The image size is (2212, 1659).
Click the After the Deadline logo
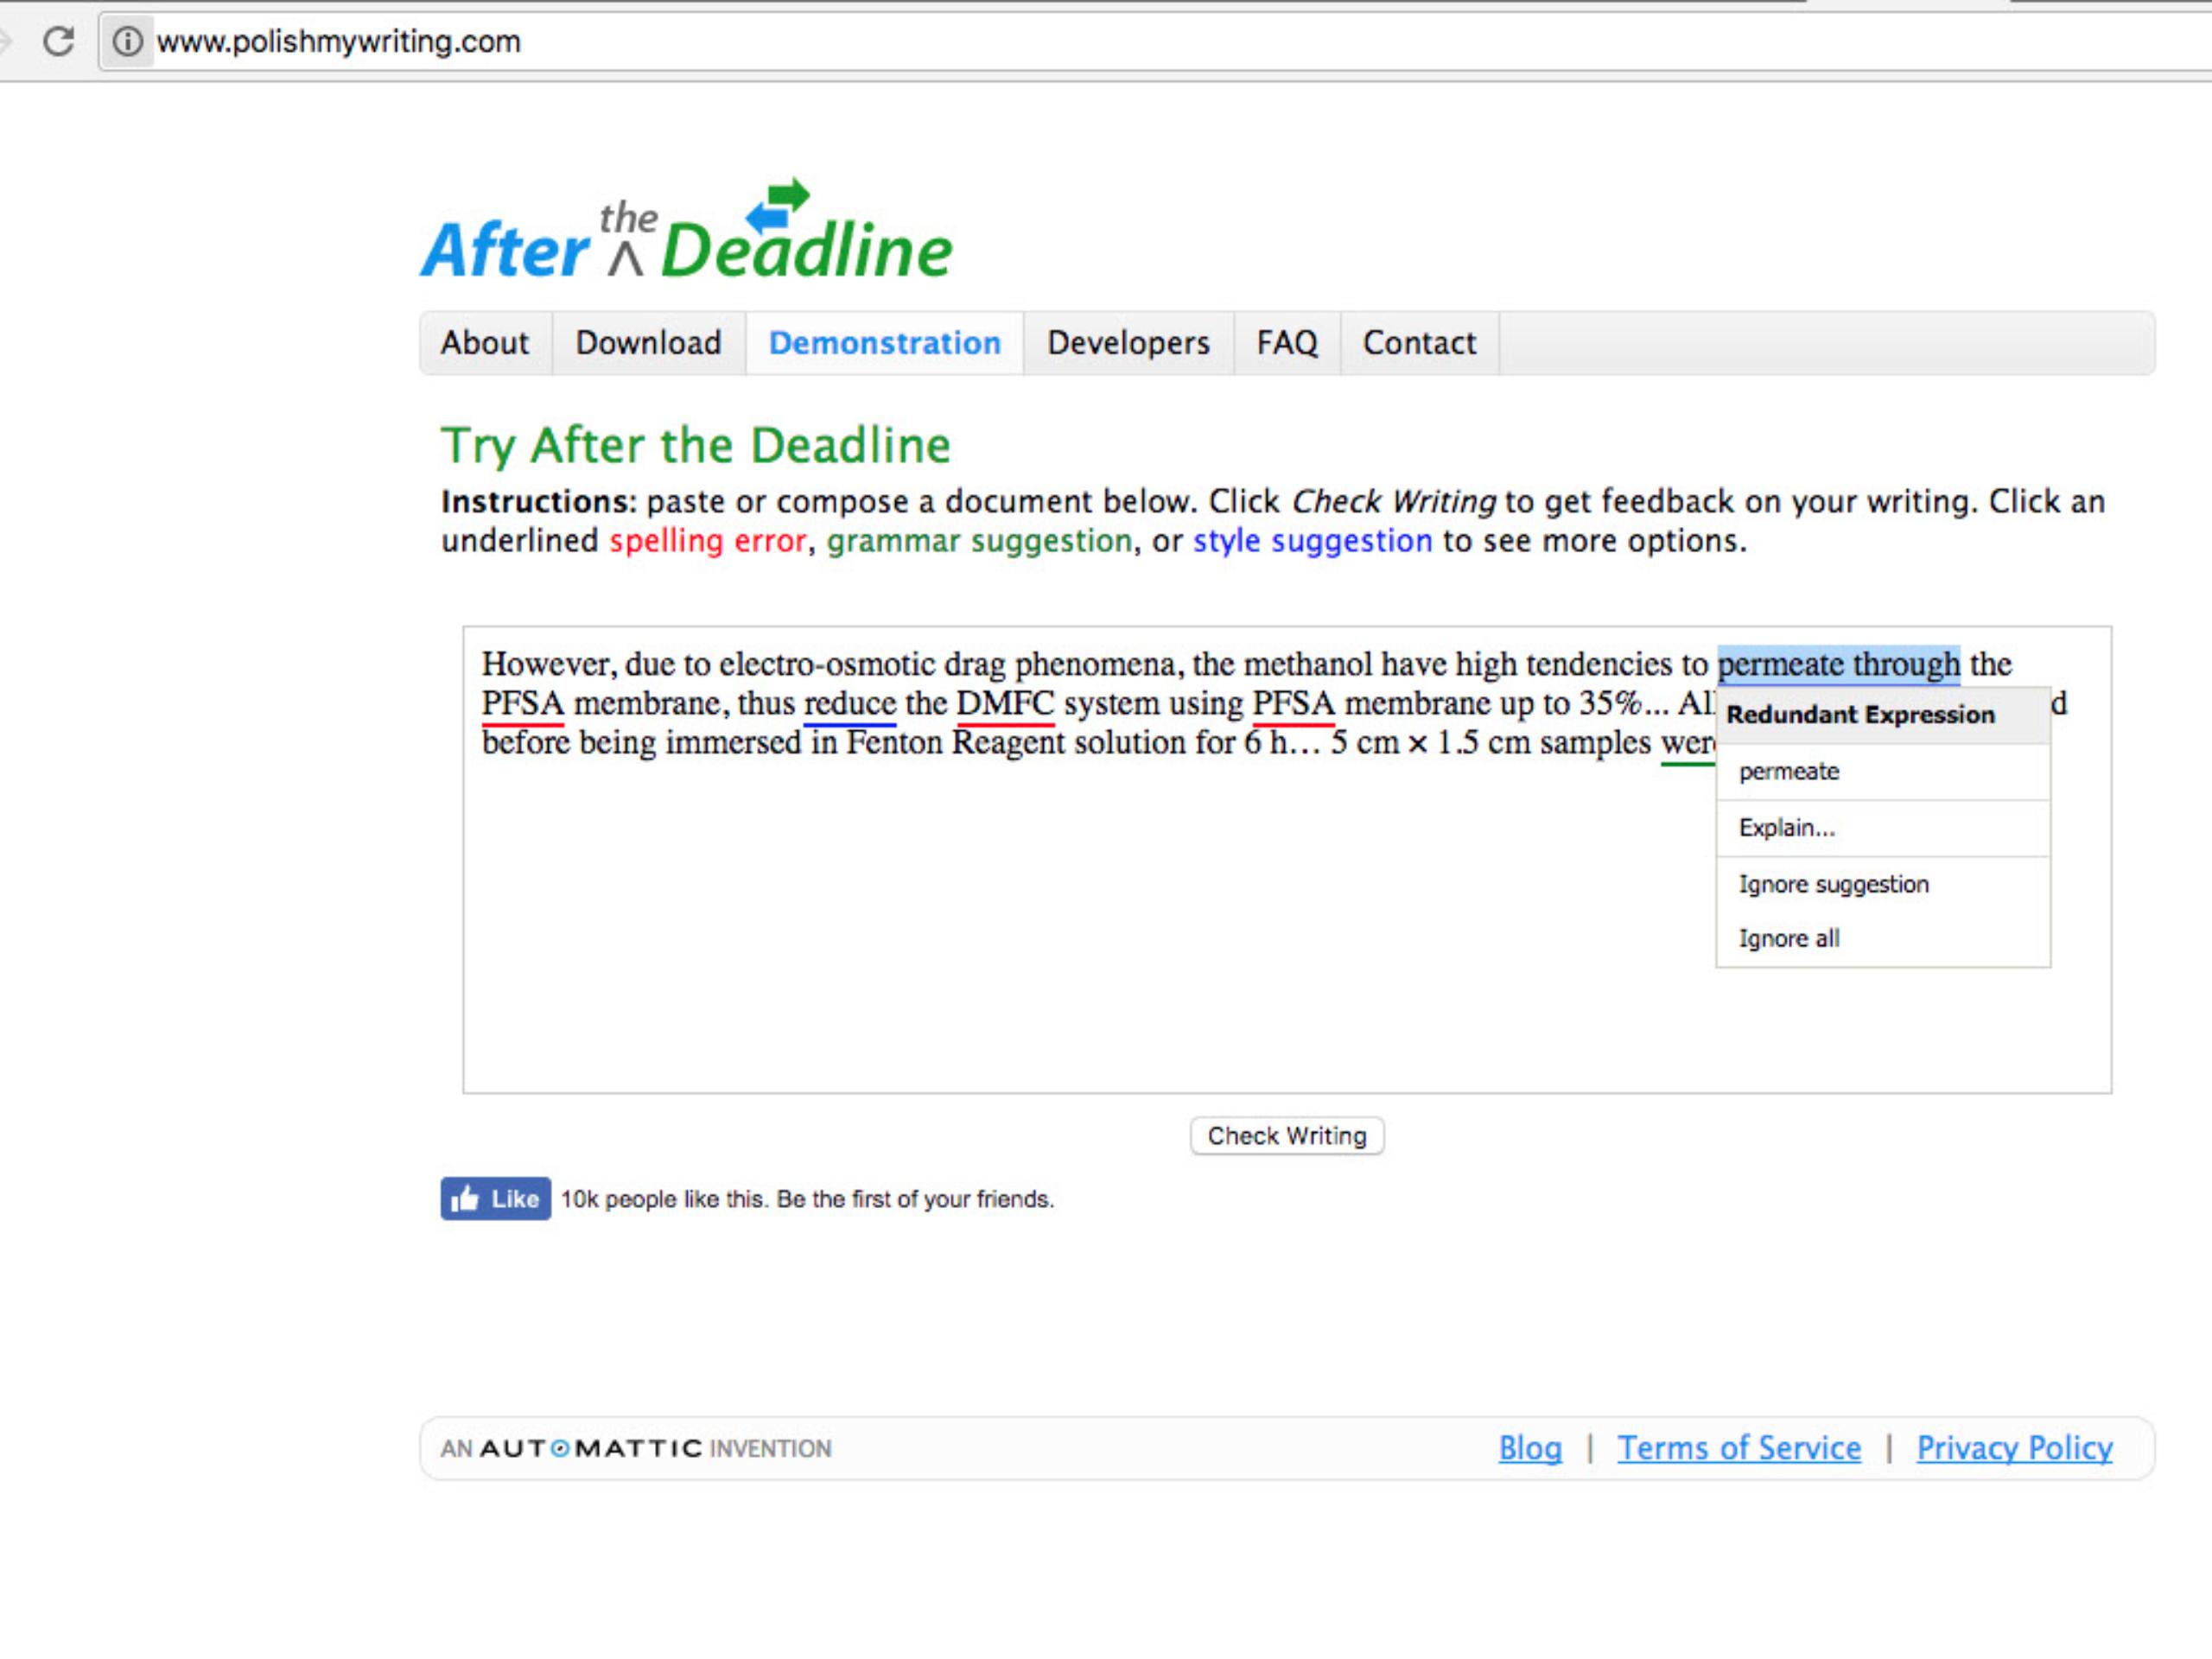[x=686, y=233]
